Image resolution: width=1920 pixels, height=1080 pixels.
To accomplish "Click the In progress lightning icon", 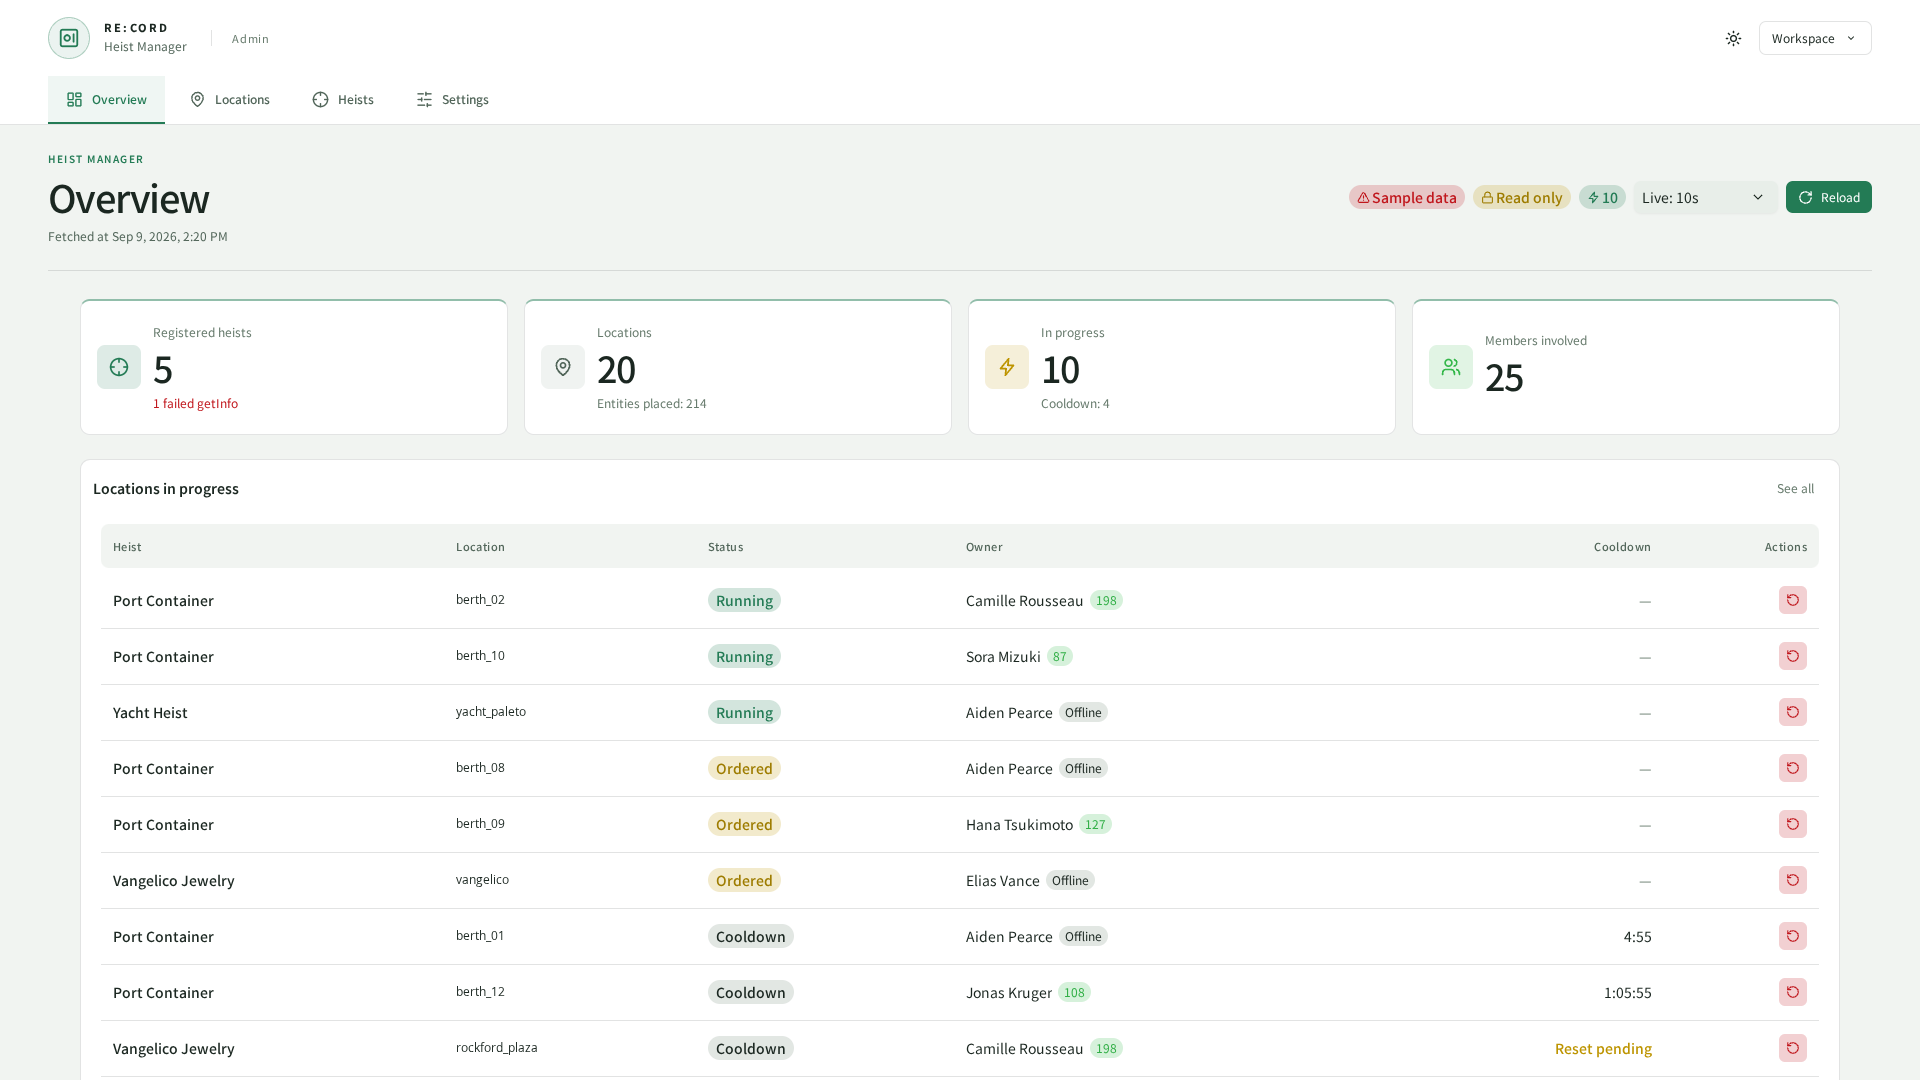I will coord(1007,367).
